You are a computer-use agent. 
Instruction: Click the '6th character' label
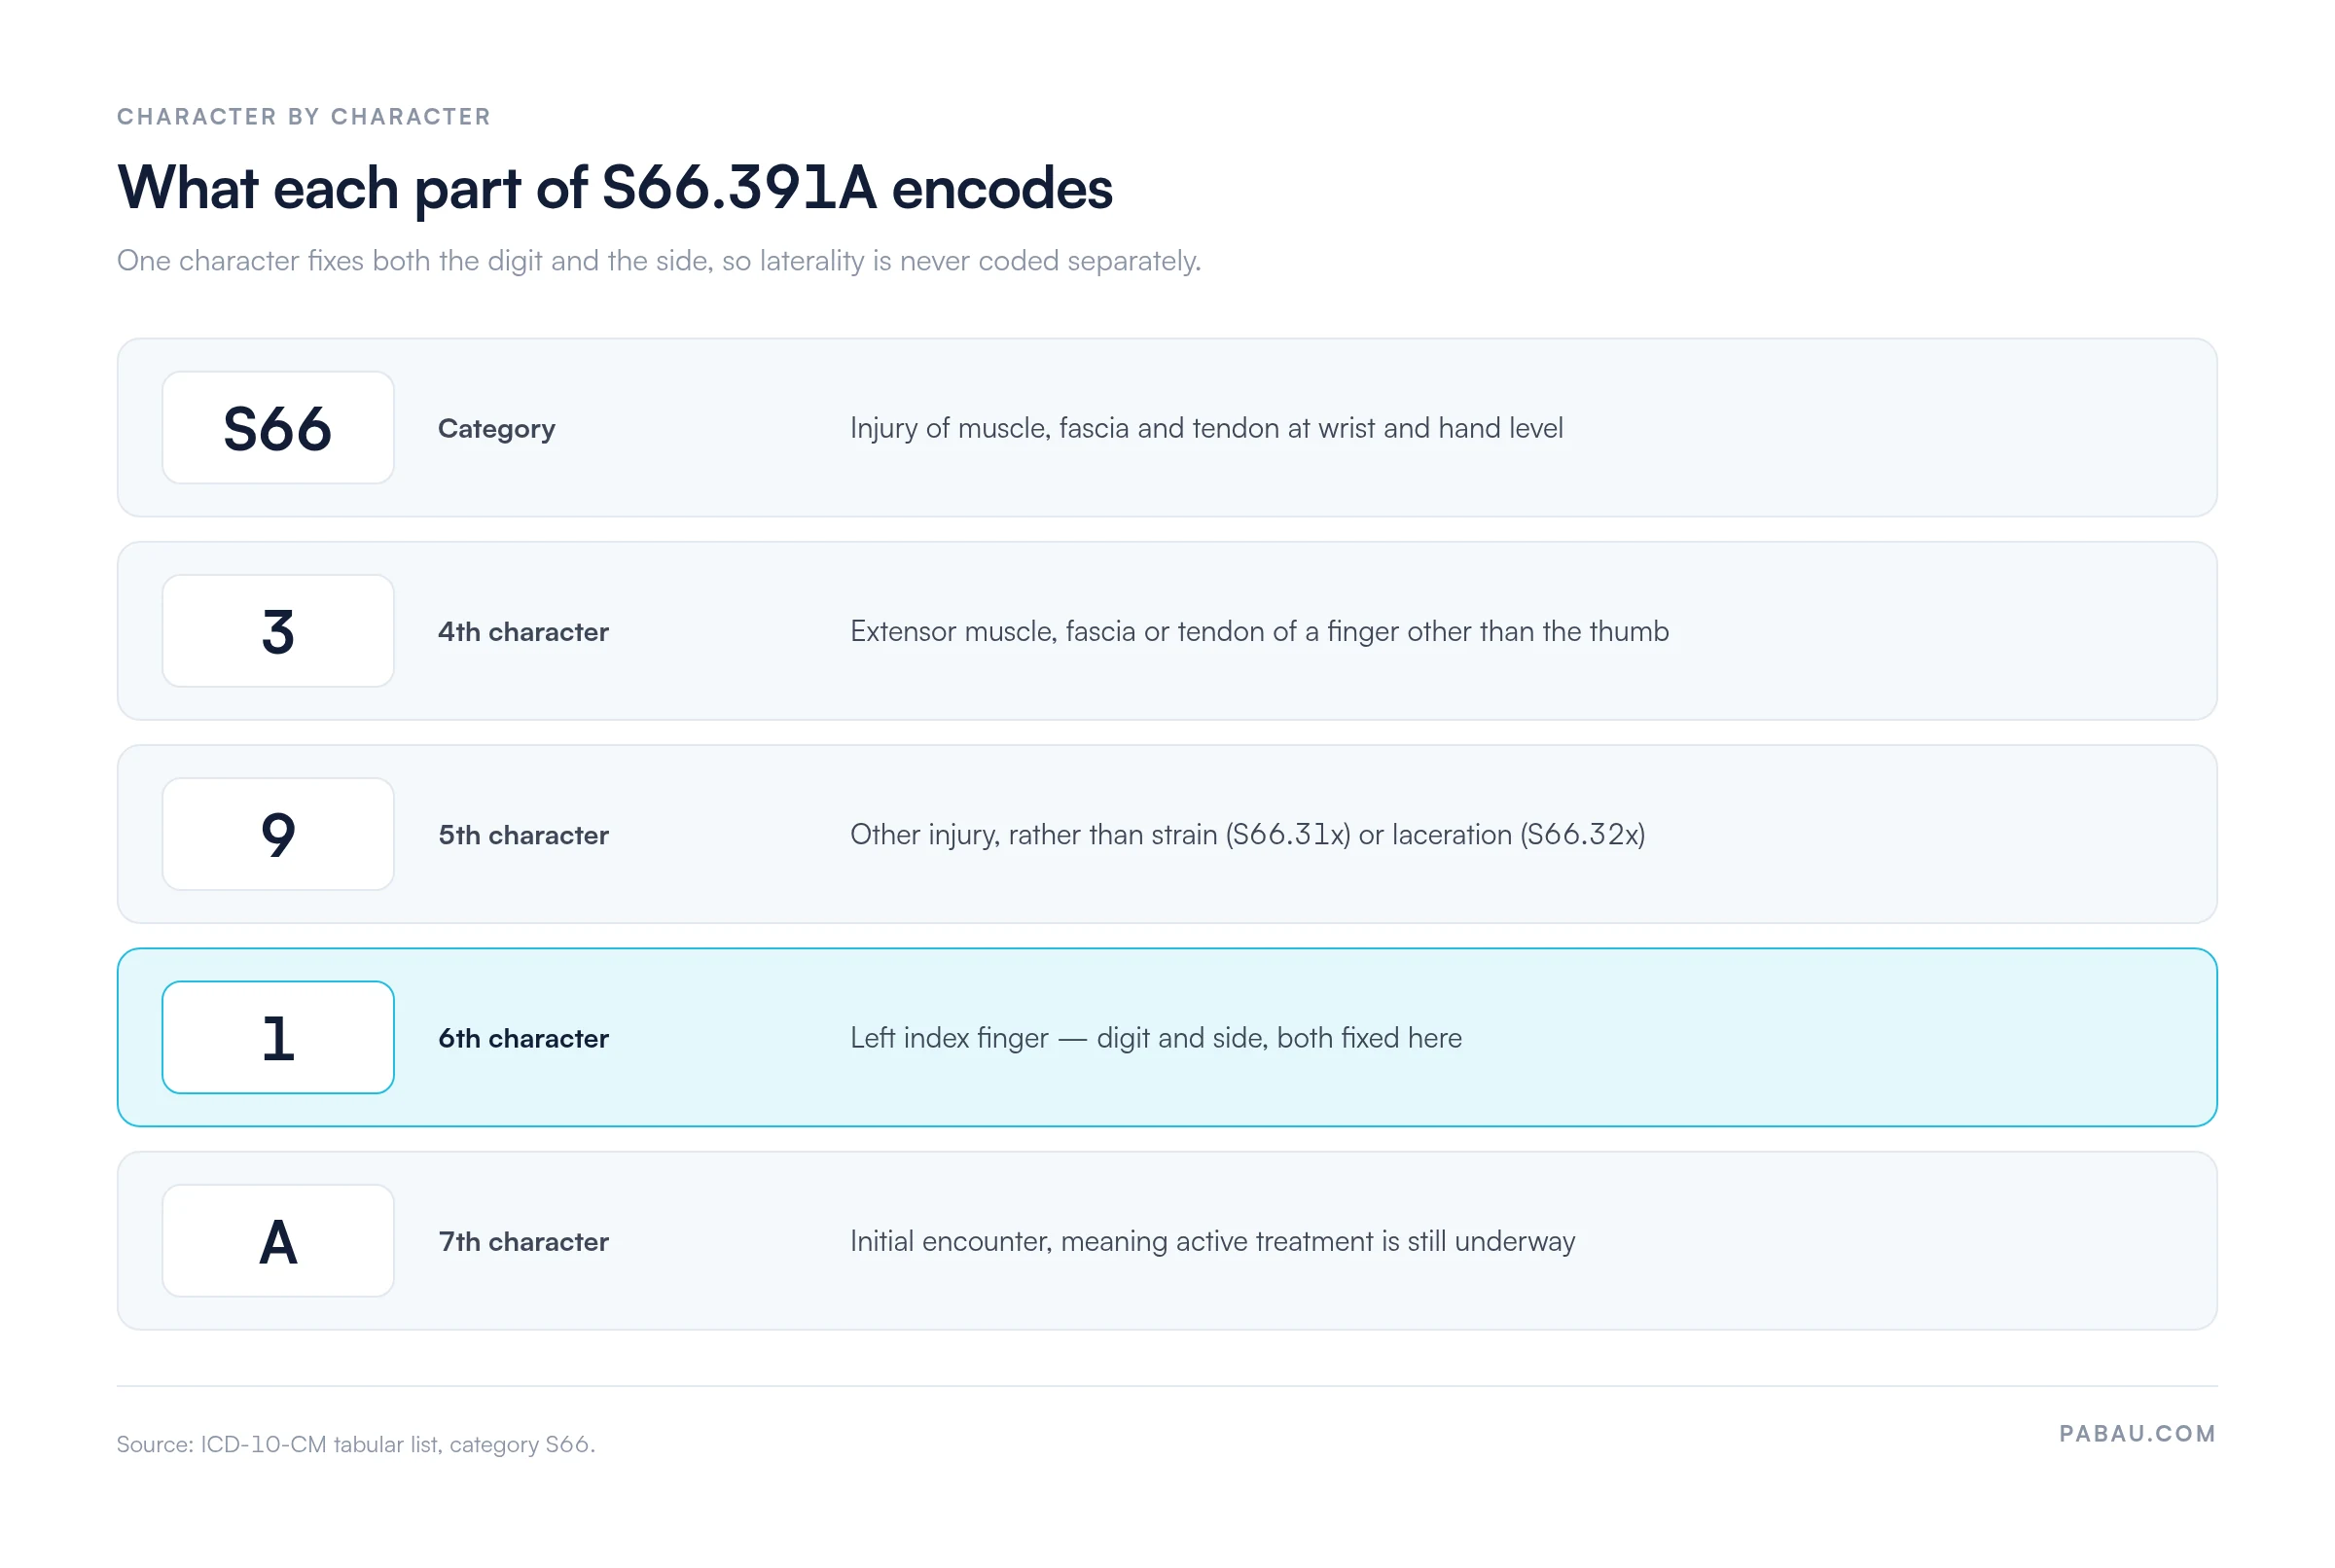[x=524, y=1038]
